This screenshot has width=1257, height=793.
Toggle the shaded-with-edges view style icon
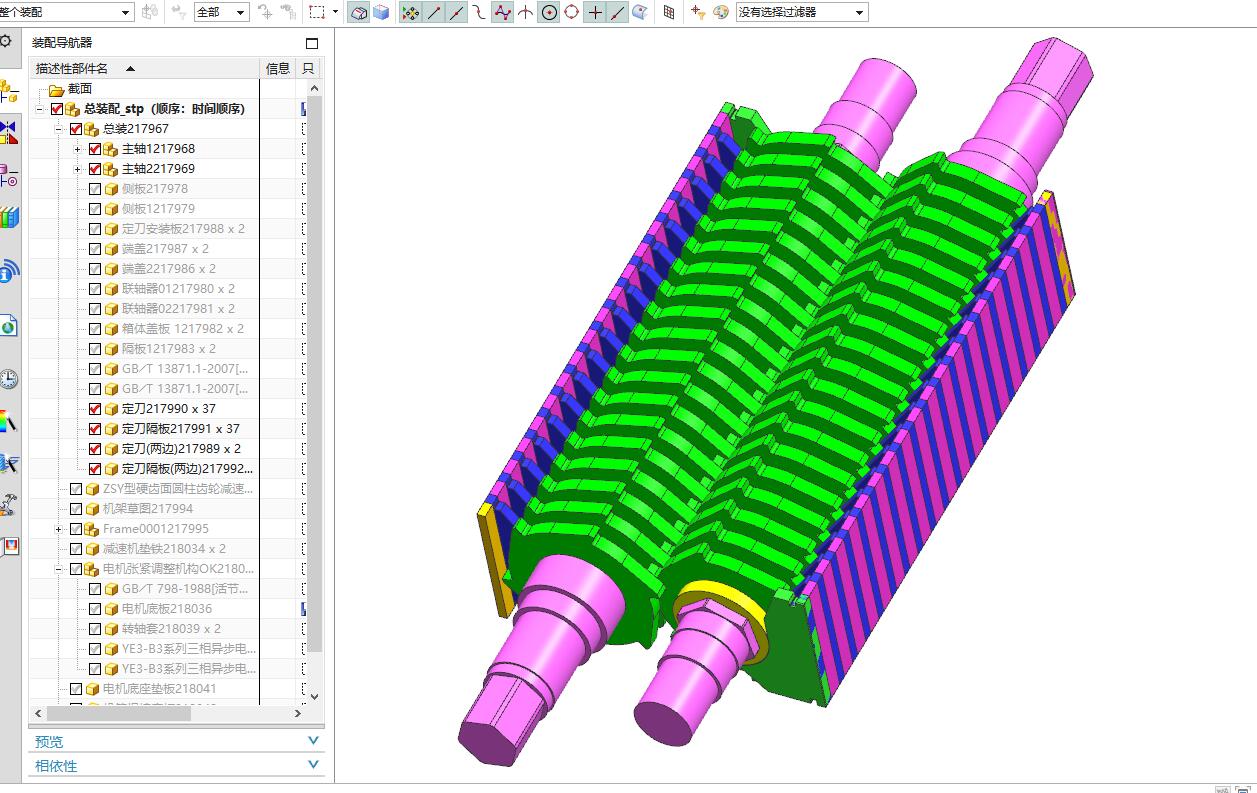pos(359,12)
